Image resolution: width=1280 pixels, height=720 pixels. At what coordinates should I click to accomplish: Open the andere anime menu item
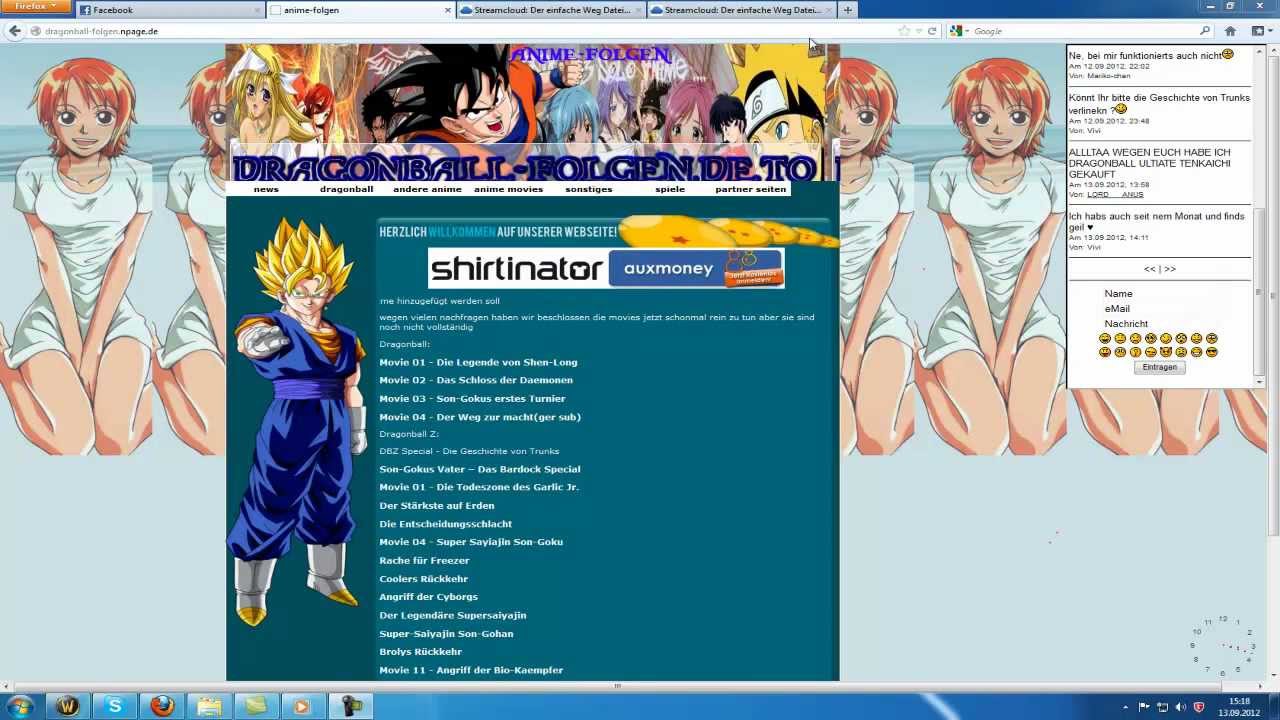click(x=427, y=189)
